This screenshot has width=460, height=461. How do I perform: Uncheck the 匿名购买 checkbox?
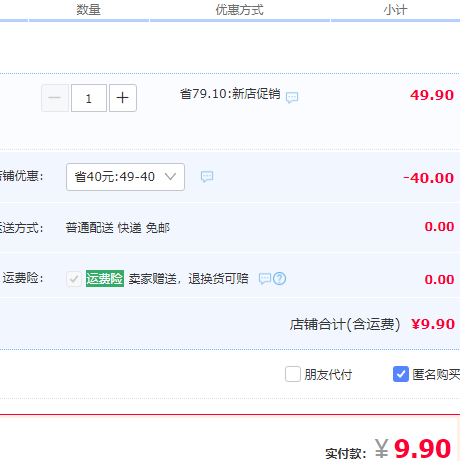pyautogui.click(x=401, y=374)
